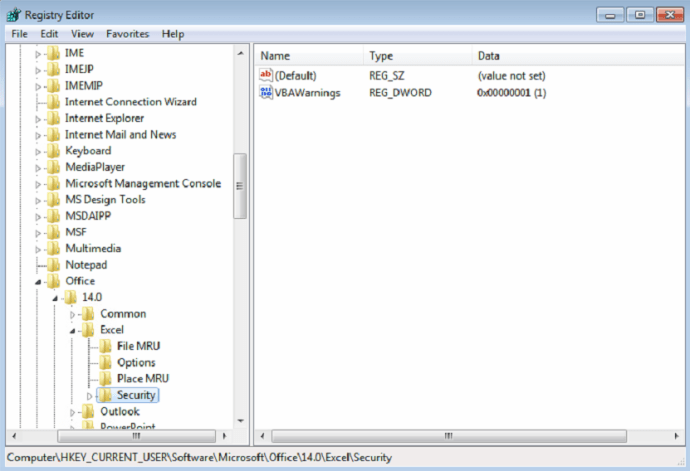This screenshot has height=471, width=690.
Task: Click the VBAWarnings DWORD value icon
Action: click(x=266, y=92)
